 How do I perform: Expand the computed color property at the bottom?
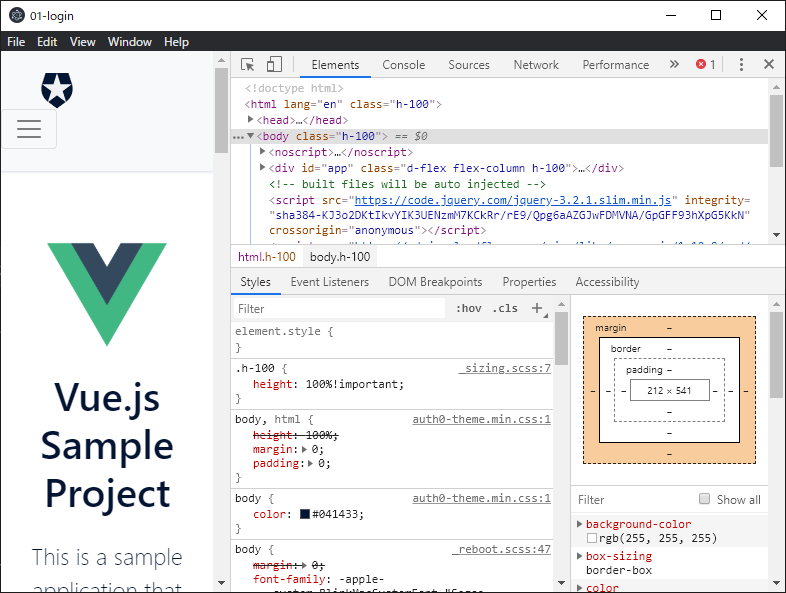(x=579, y=587)
